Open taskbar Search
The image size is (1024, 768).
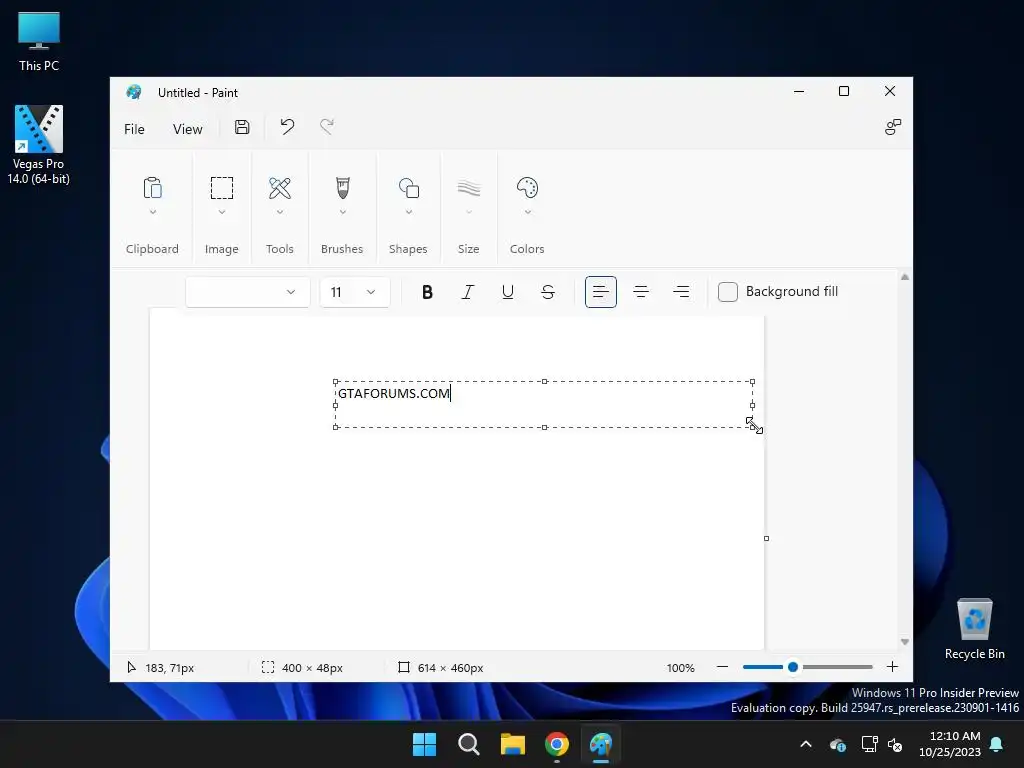[468, 744]
